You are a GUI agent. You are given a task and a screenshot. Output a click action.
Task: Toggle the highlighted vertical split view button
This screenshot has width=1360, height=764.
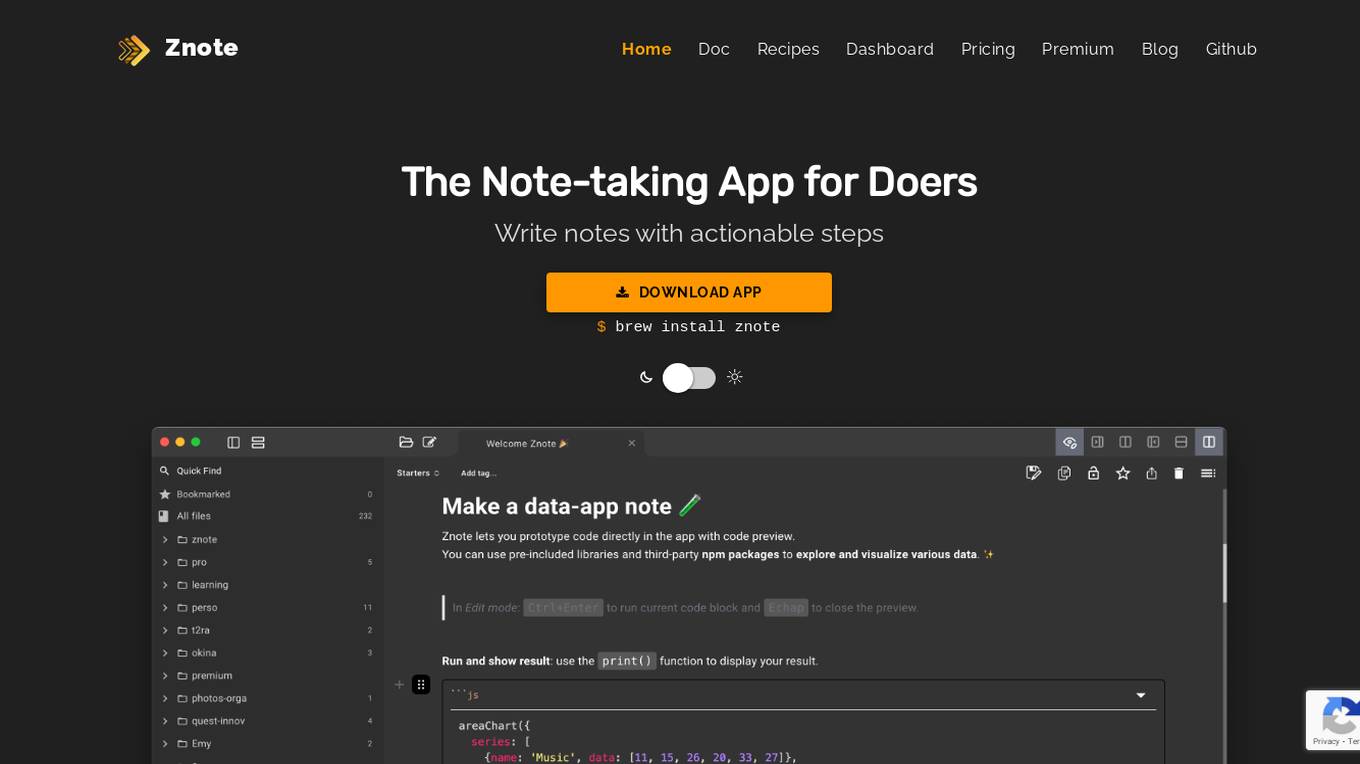(1209, 442)
